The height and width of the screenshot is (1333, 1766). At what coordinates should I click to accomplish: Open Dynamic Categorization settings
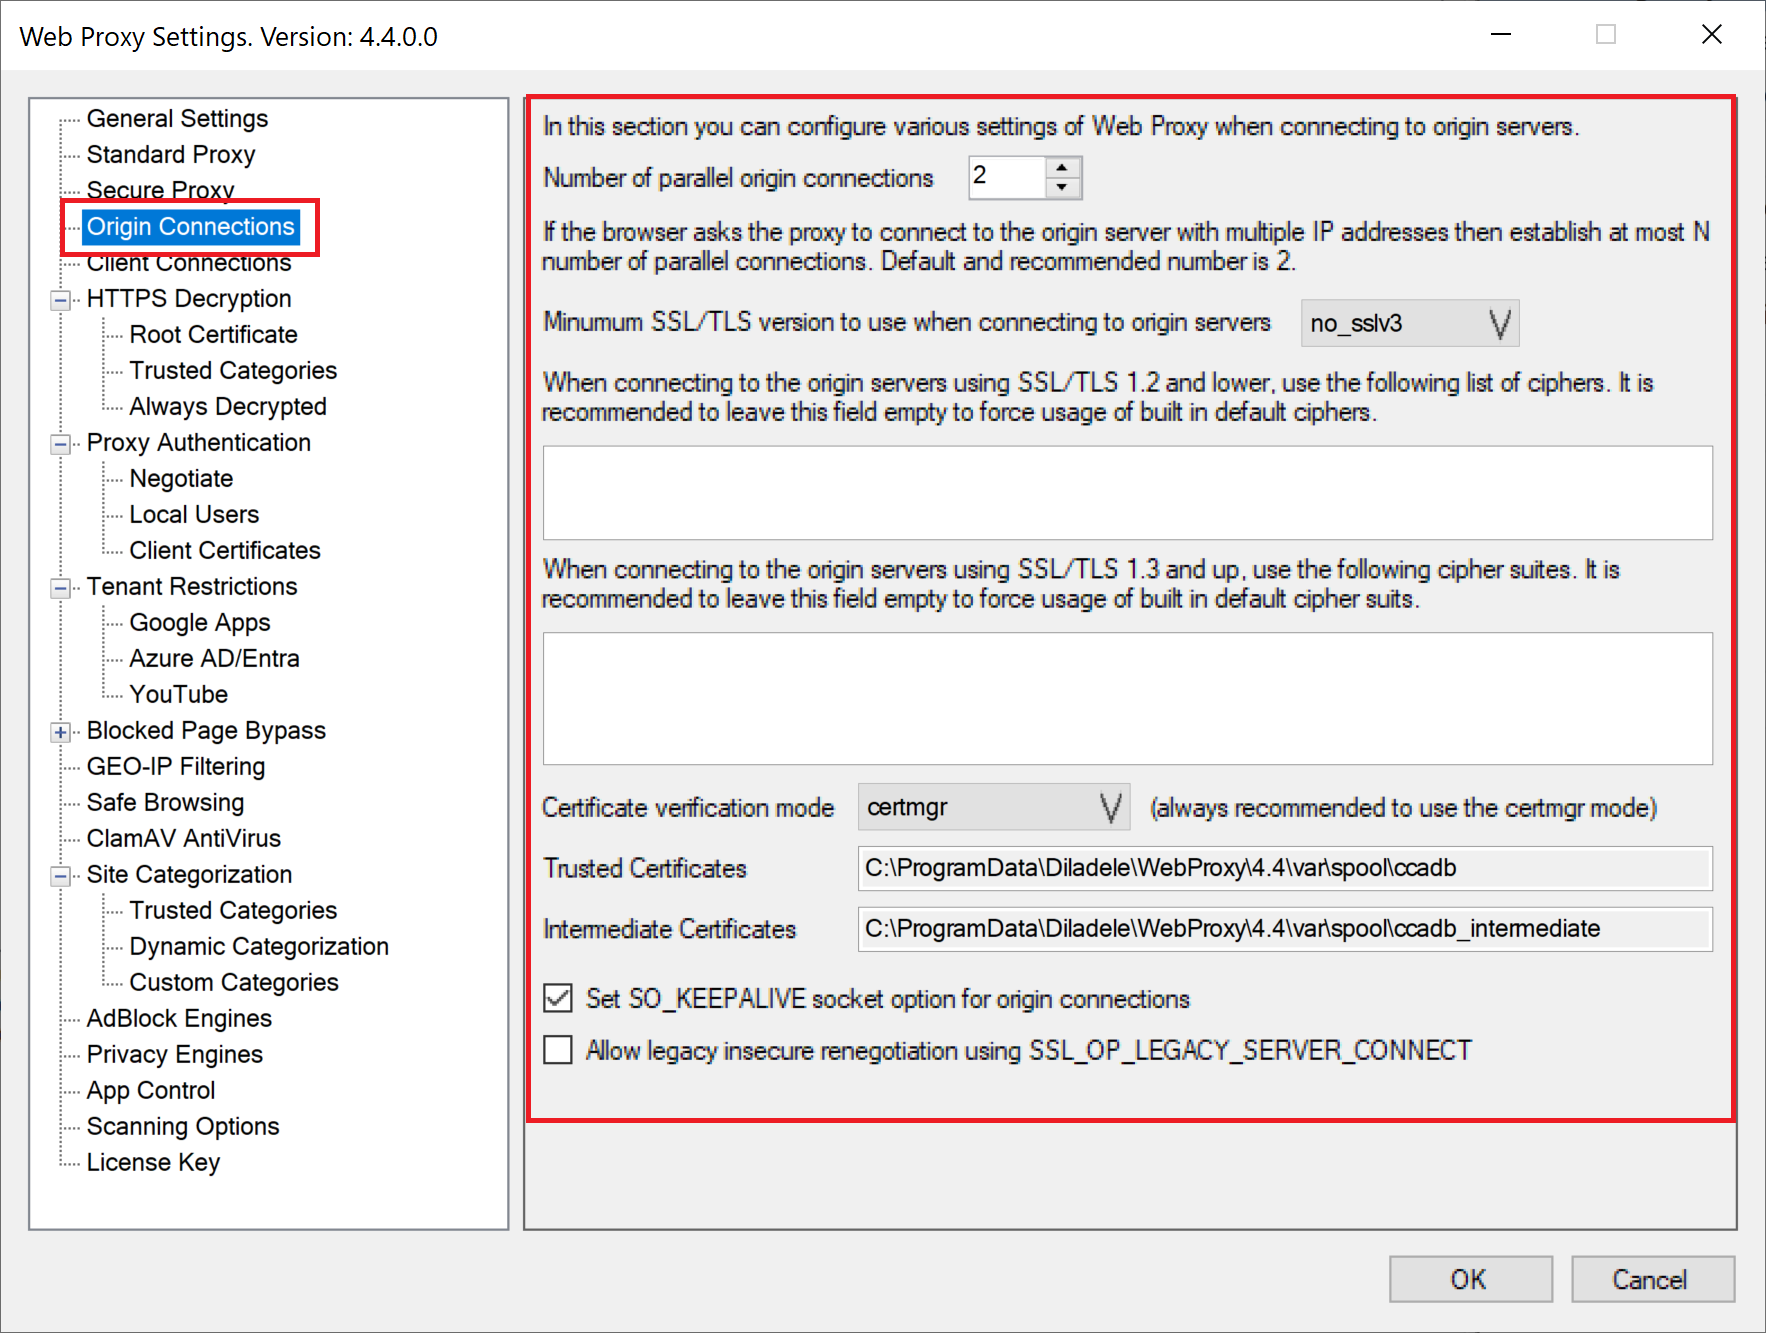[x=259, y=947]
